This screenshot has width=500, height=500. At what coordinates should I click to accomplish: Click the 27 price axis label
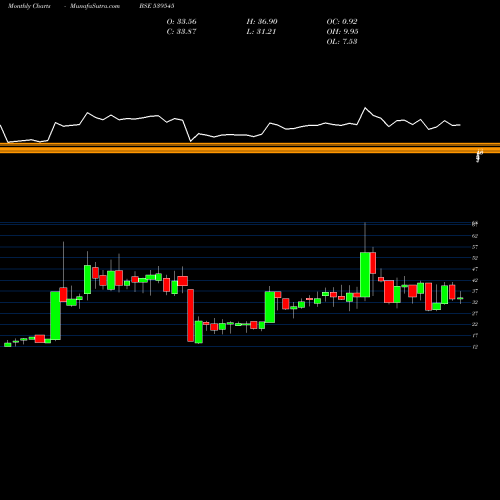tap(475, 313)
